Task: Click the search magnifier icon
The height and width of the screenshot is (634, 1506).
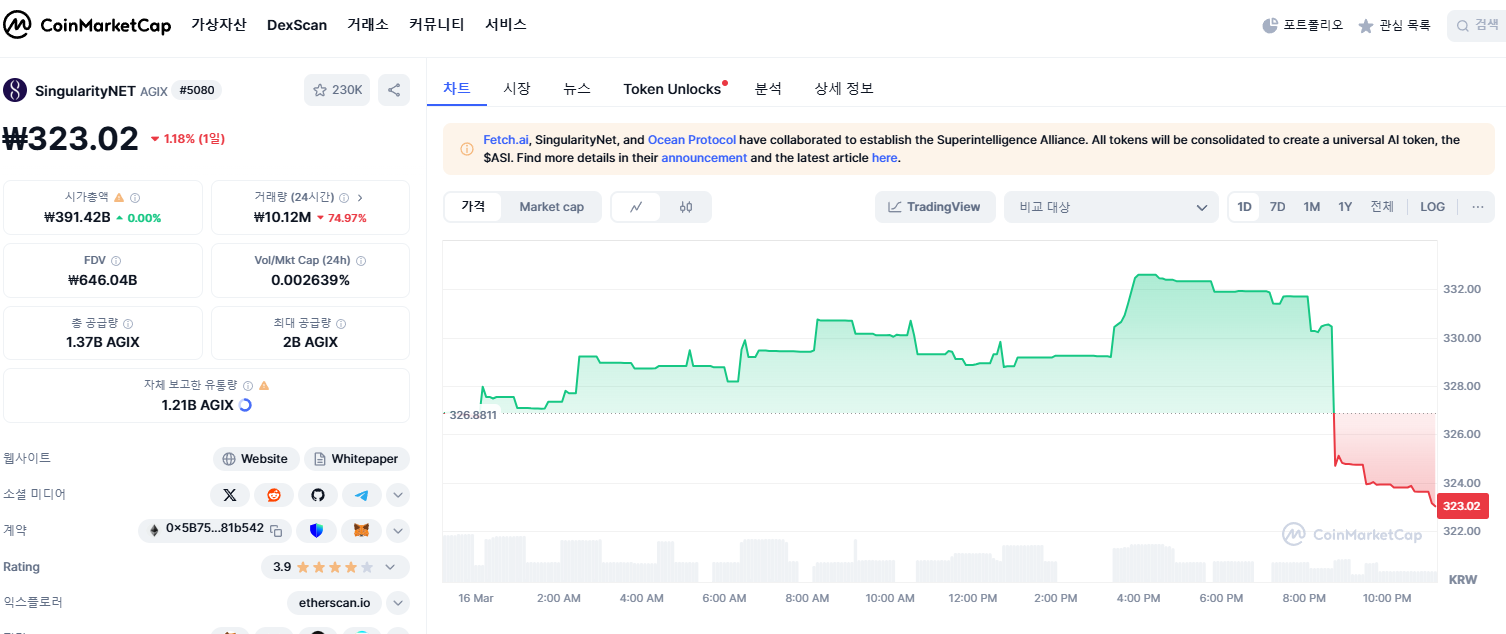Action: pos(1463,26)
